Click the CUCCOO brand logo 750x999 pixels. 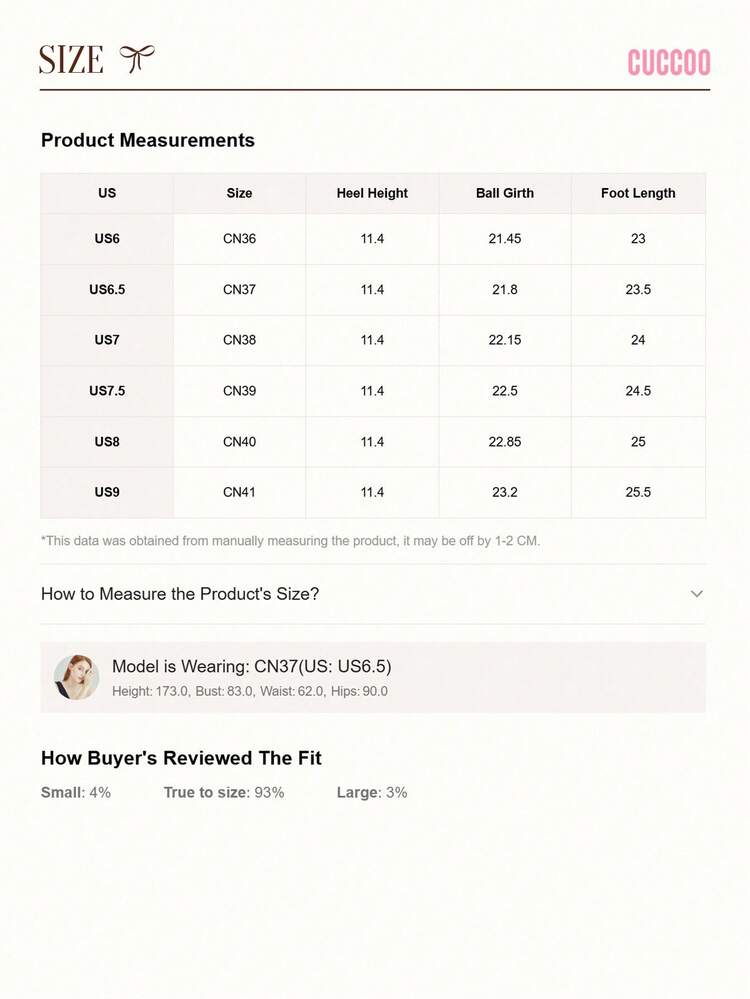tap(669, 63)
